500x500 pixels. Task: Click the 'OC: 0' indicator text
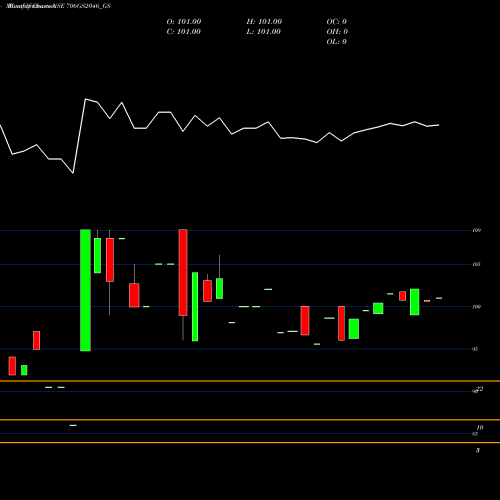click(x=336, y=22)
